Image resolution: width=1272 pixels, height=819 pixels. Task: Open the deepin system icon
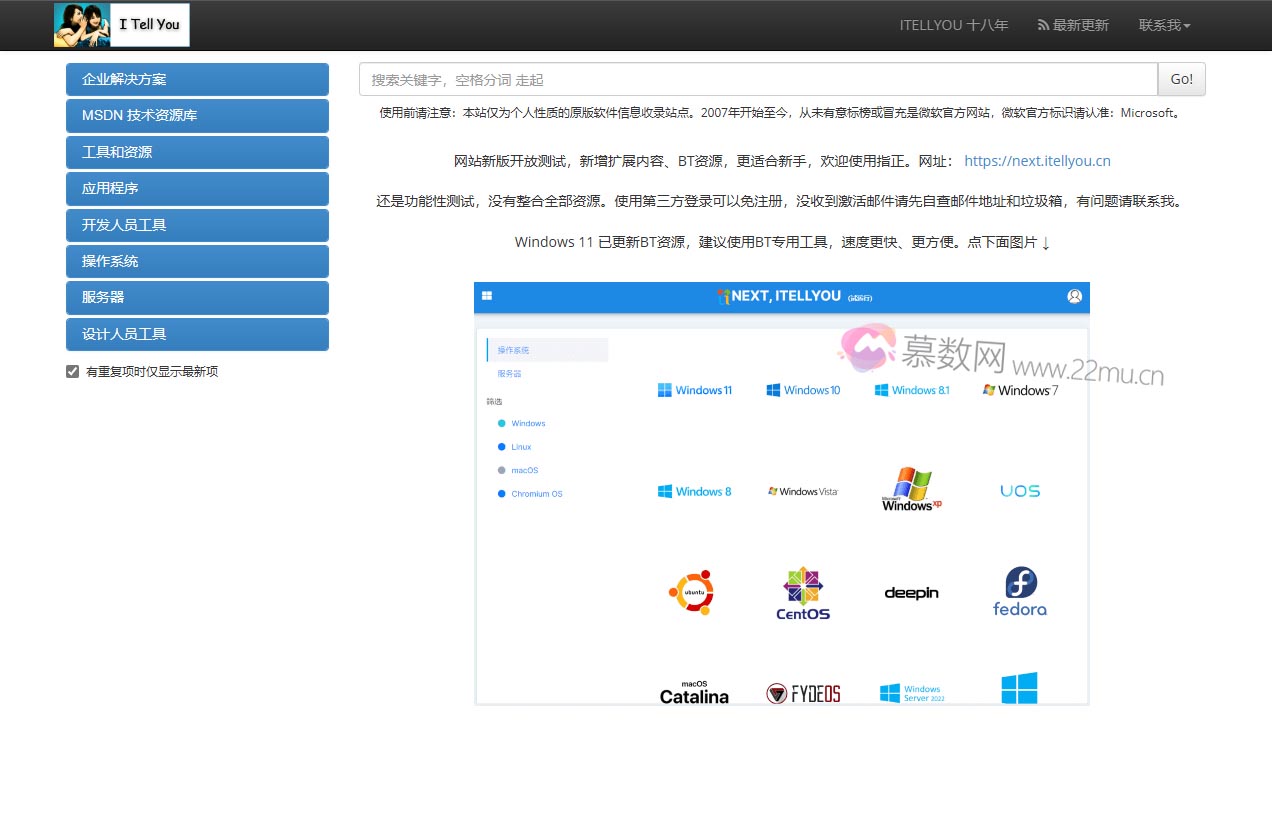point(910,592)
